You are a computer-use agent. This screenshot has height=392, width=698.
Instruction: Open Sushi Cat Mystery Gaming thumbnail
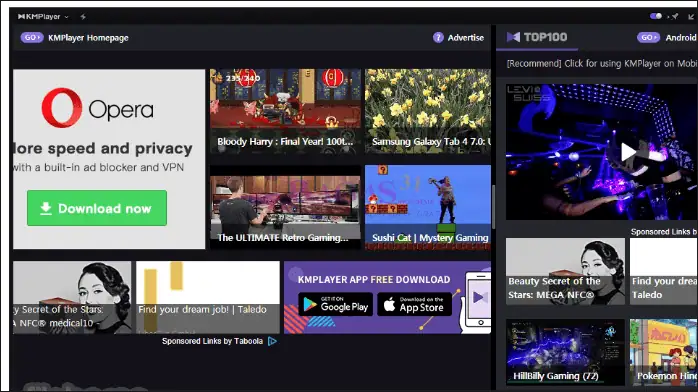(428, 207)
